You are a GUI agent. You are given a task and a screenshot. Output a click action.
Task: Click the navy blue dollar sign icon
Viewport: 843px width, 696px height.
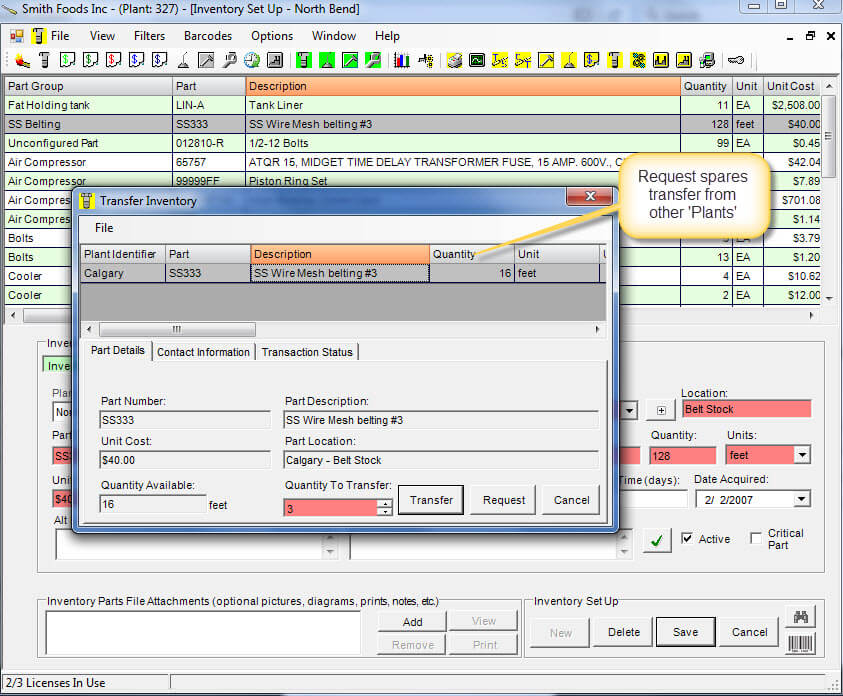160,60
